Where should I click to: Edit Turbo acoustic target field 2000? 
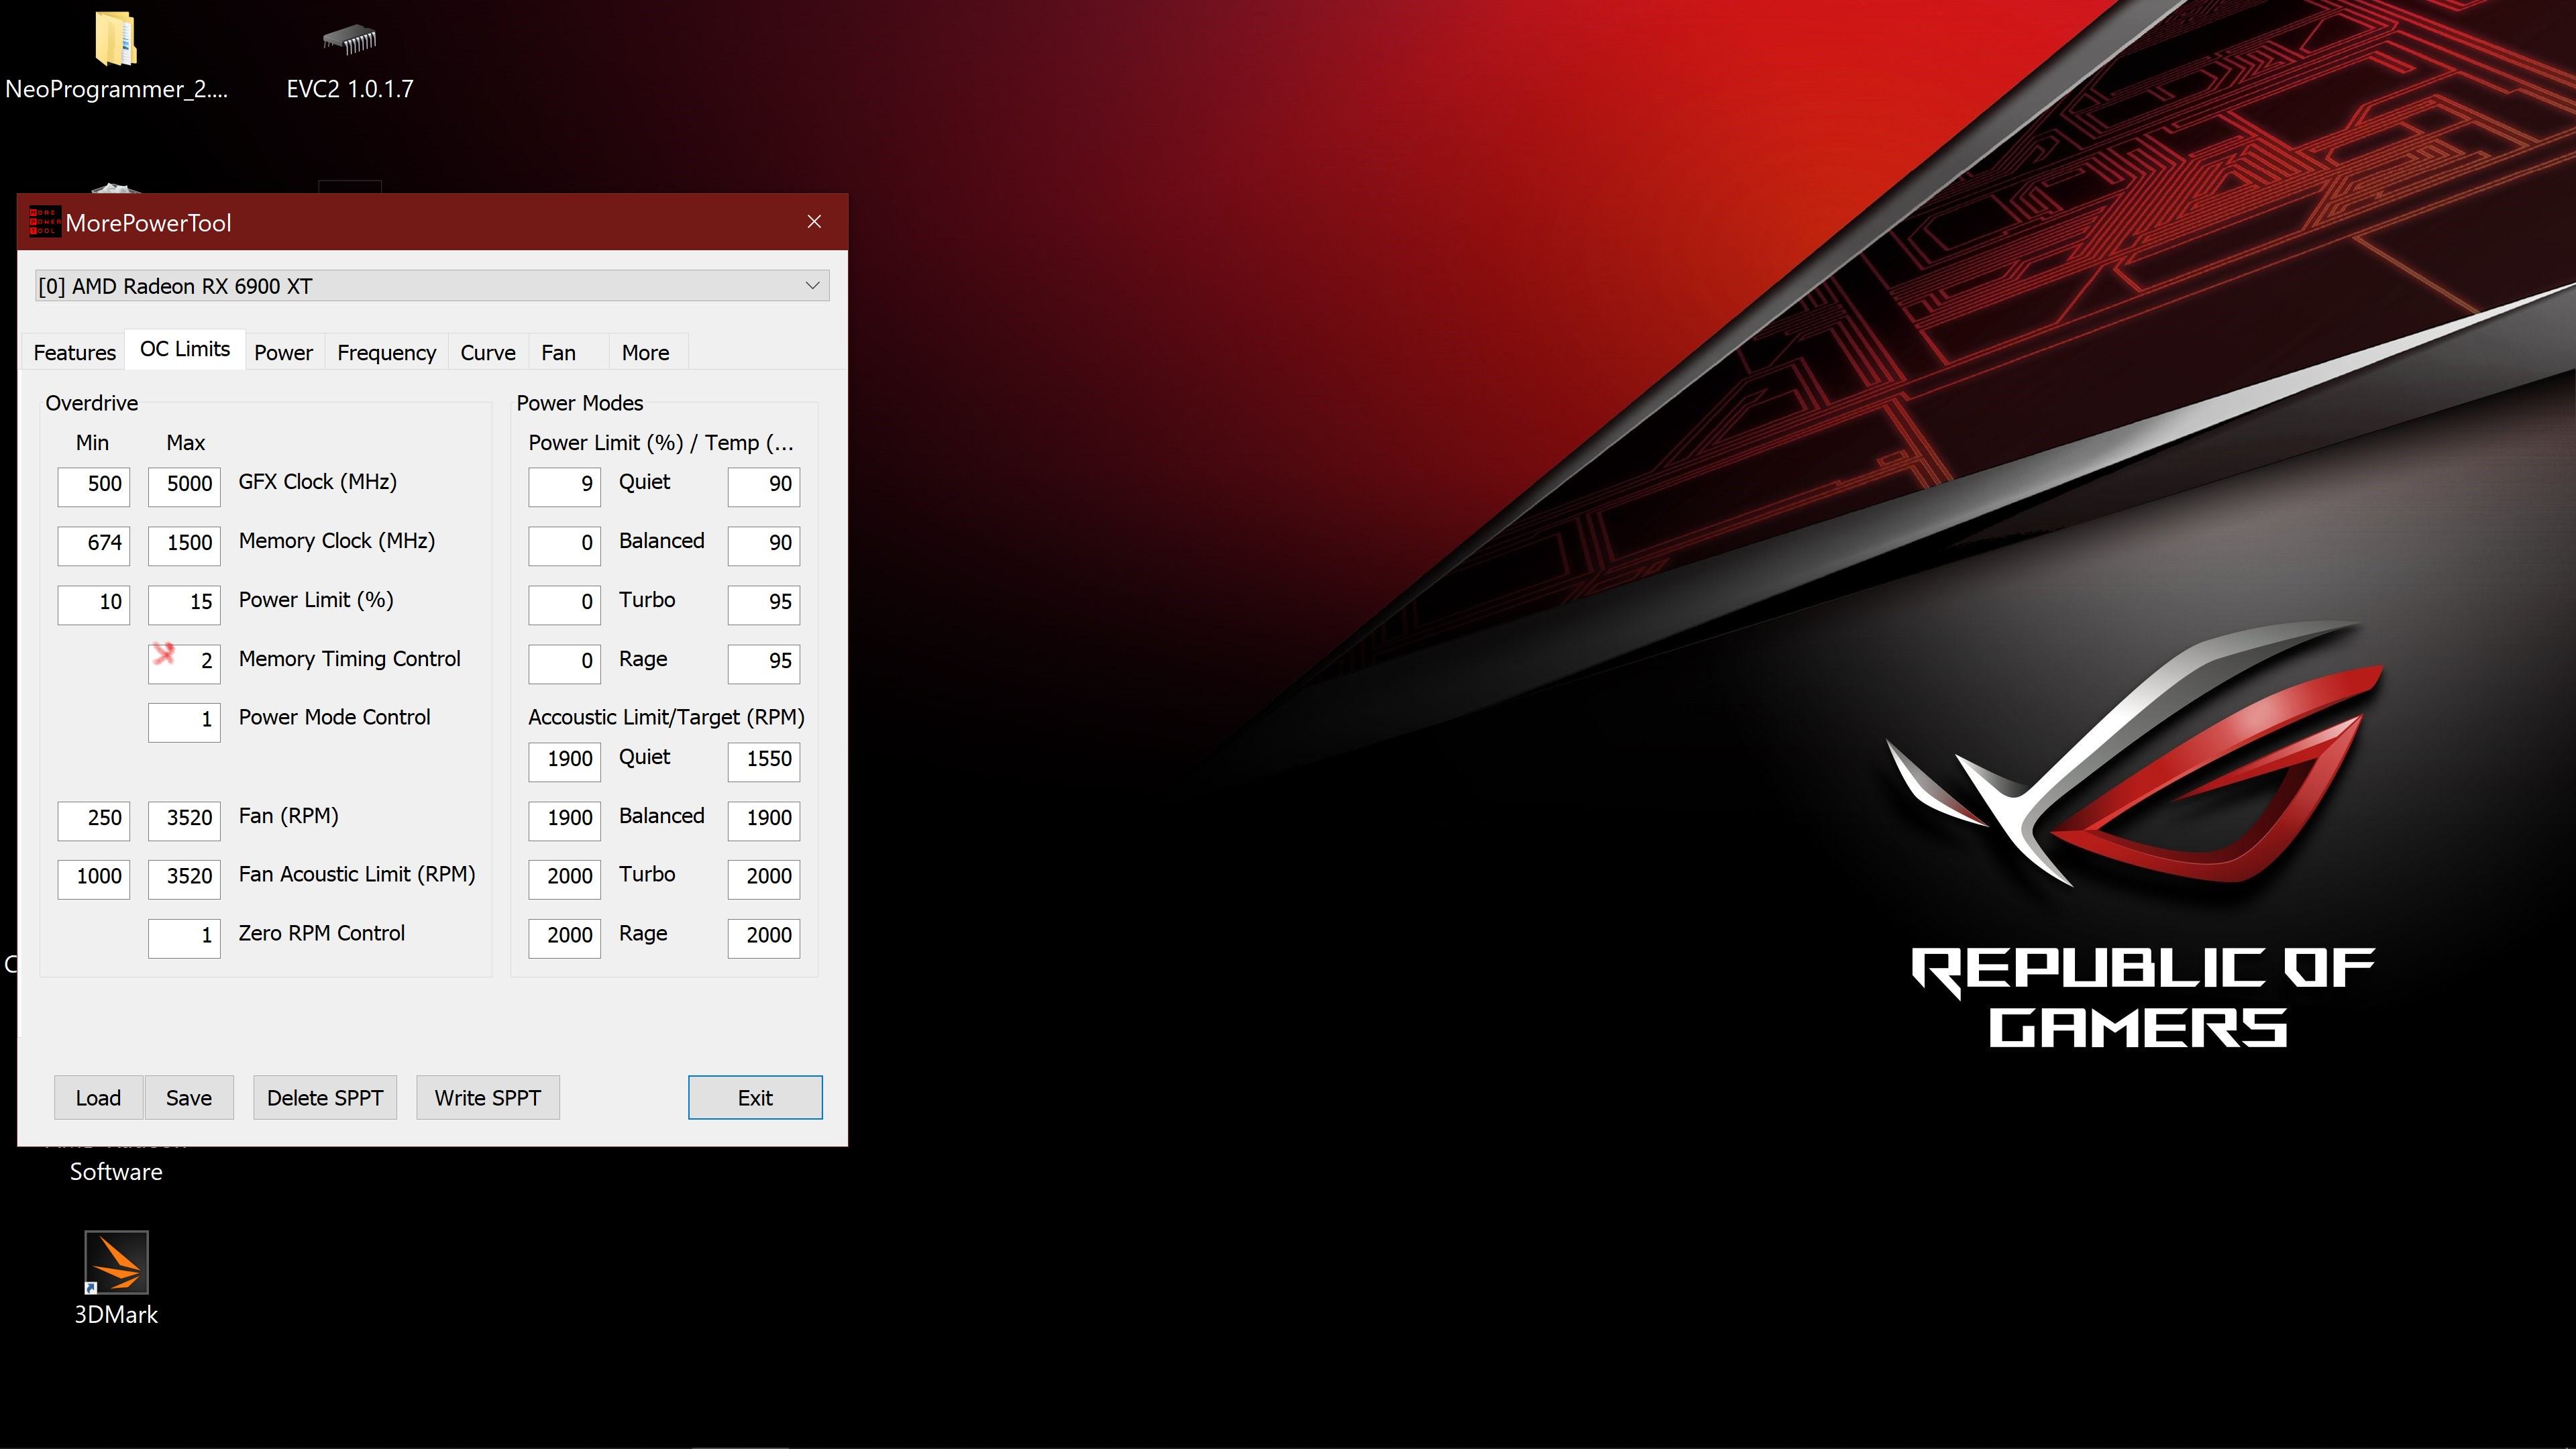coord(764,880)
